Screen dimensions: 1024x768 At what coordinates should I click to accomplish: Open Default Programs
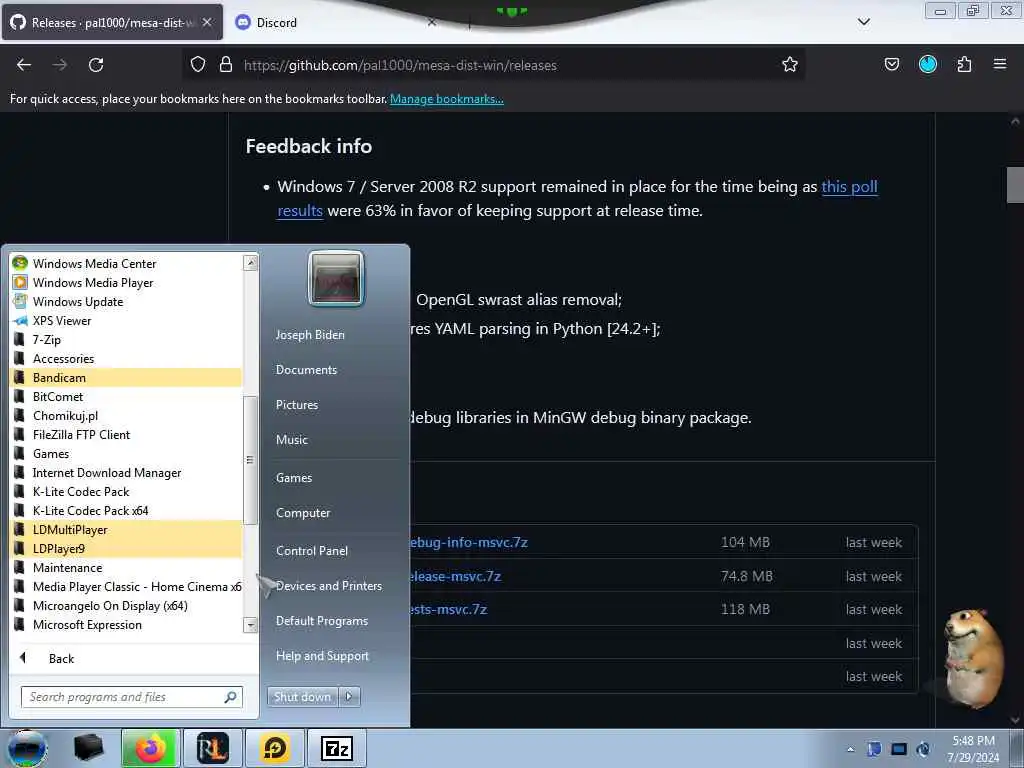tap(321, 621)
